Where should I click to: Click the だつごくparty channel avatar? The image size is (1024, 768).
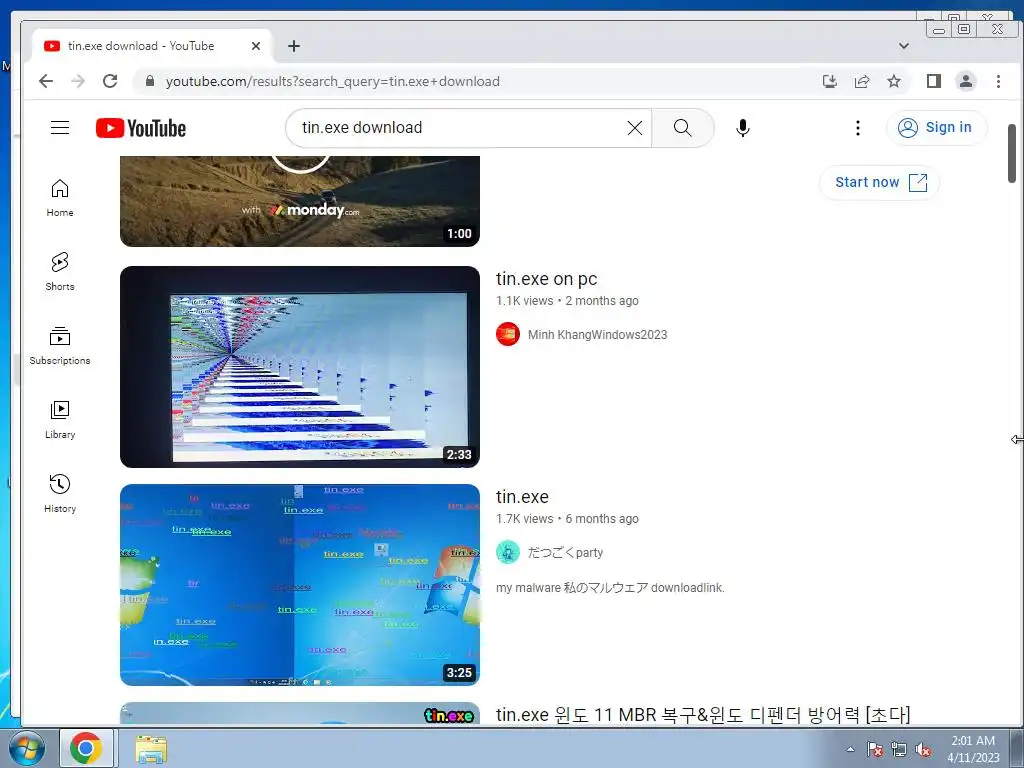click(x=508, y=552)
